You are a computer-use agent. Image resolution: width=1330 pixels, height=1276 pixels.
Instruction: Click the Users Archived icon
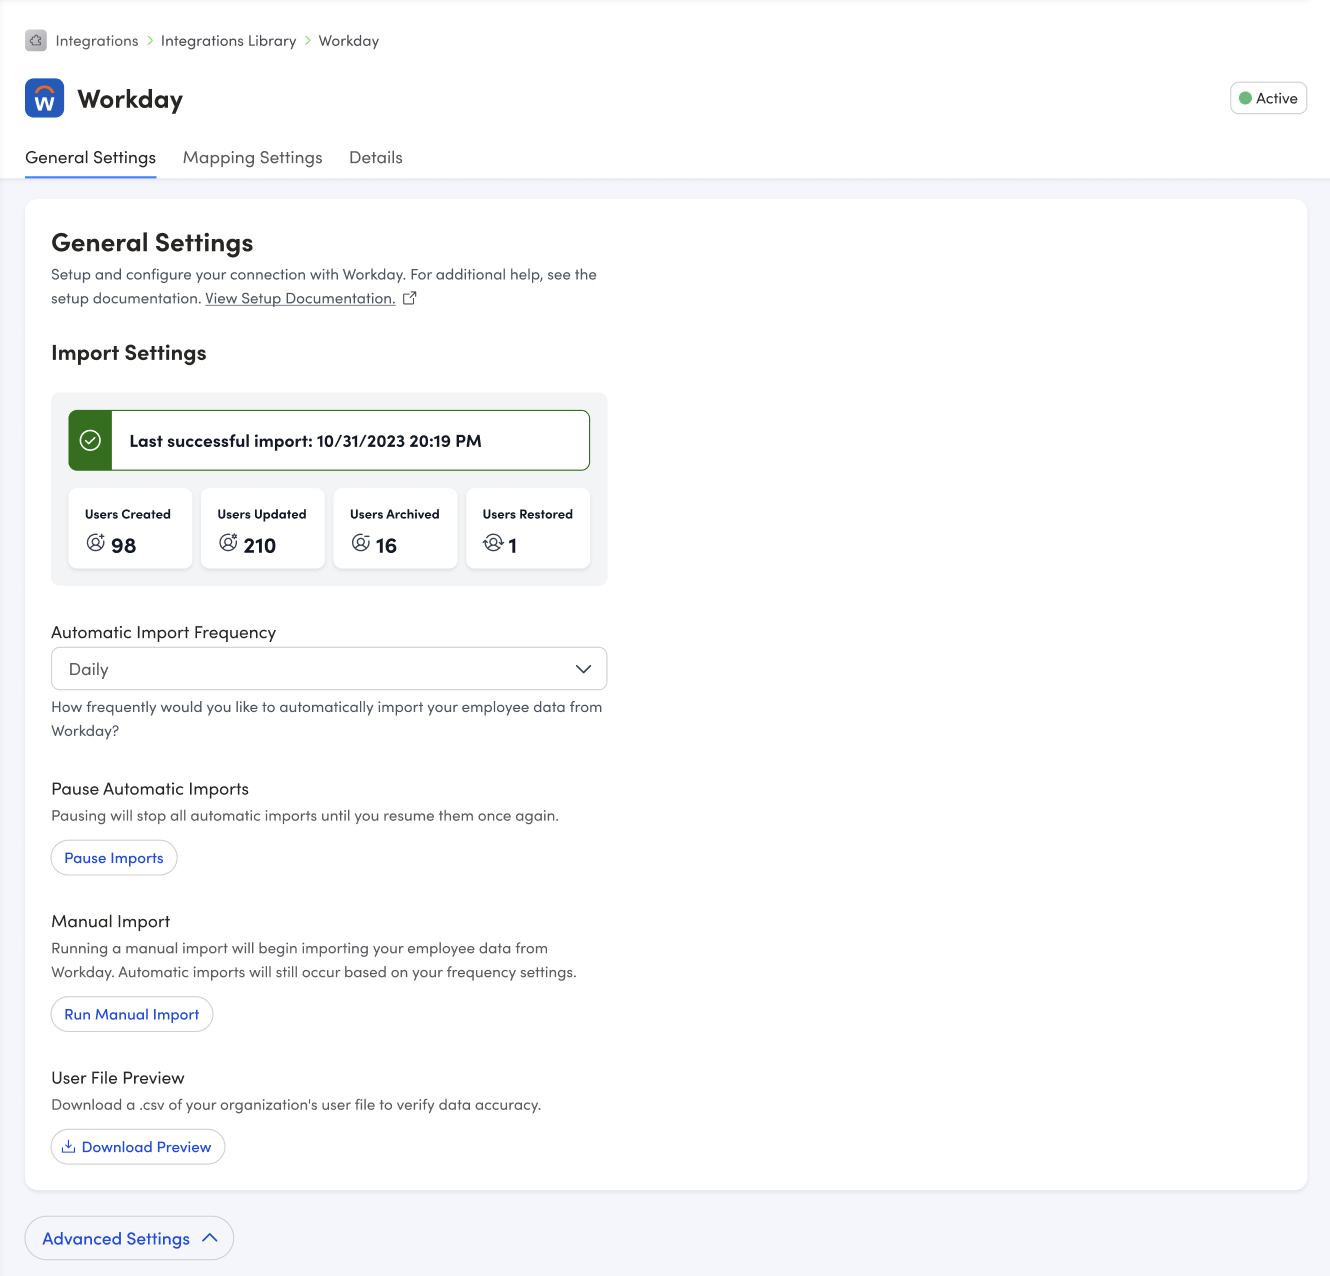coord(361,543)
